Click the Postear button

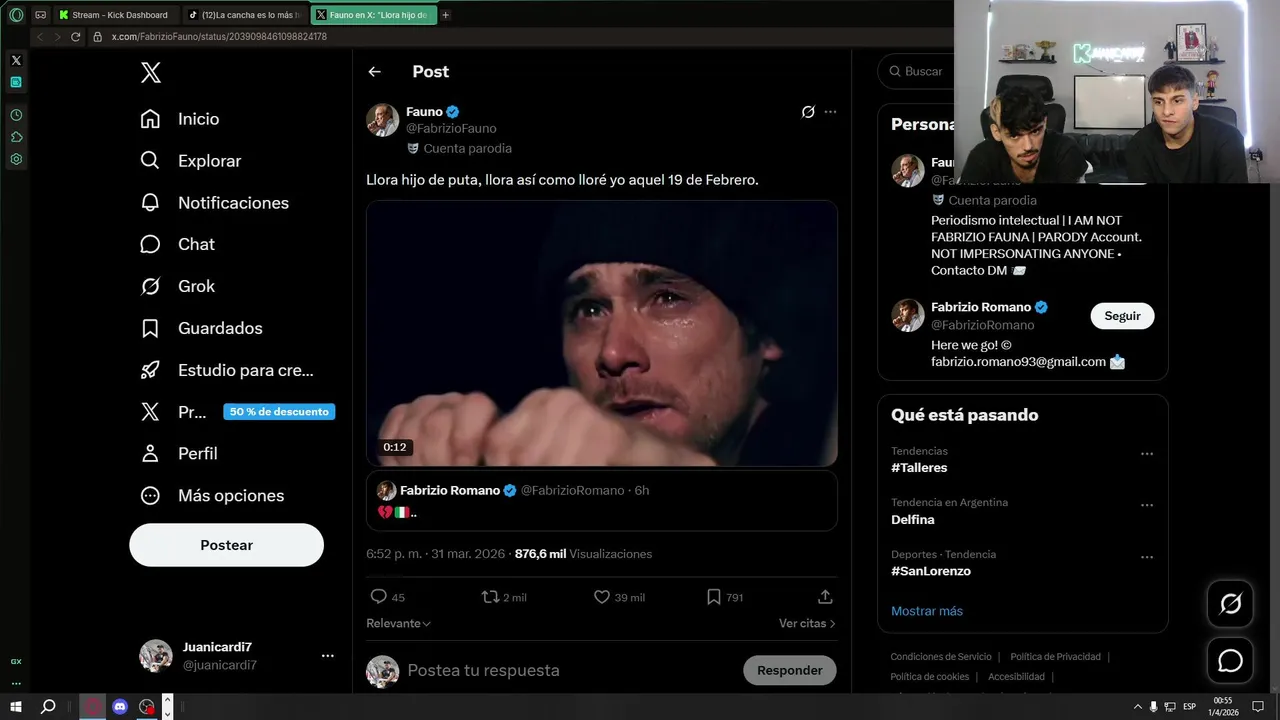point(226,545)
